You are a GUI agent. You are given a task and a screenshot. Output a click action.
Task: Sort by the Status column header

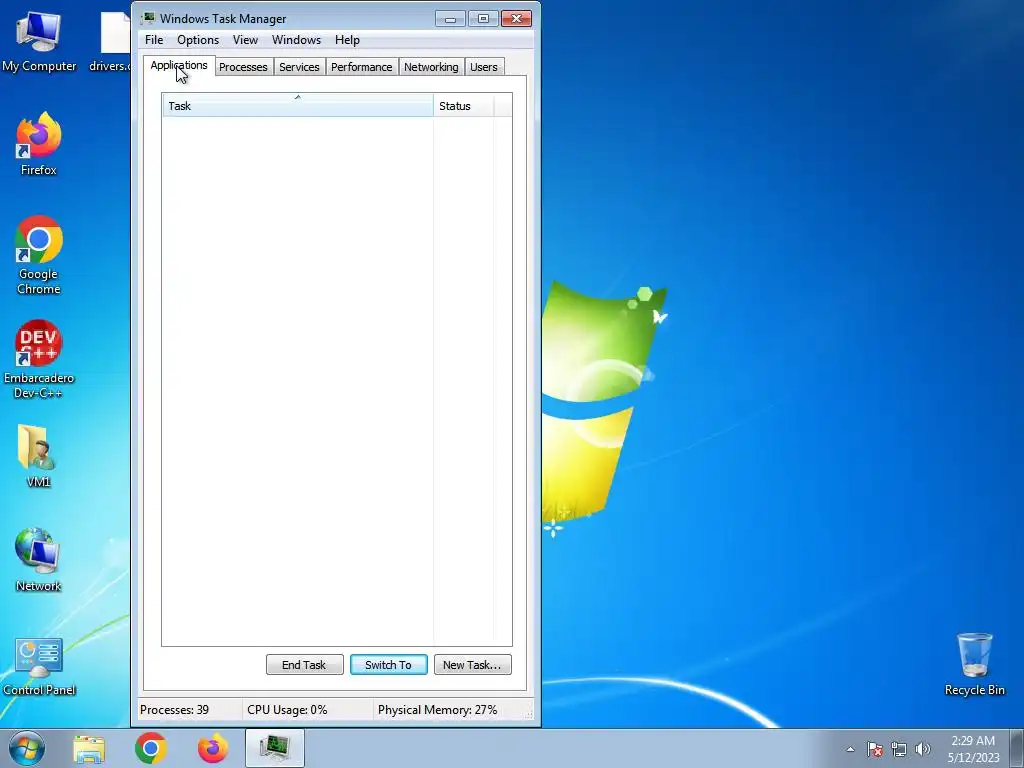pyautogui.click(x=464, y=106)
